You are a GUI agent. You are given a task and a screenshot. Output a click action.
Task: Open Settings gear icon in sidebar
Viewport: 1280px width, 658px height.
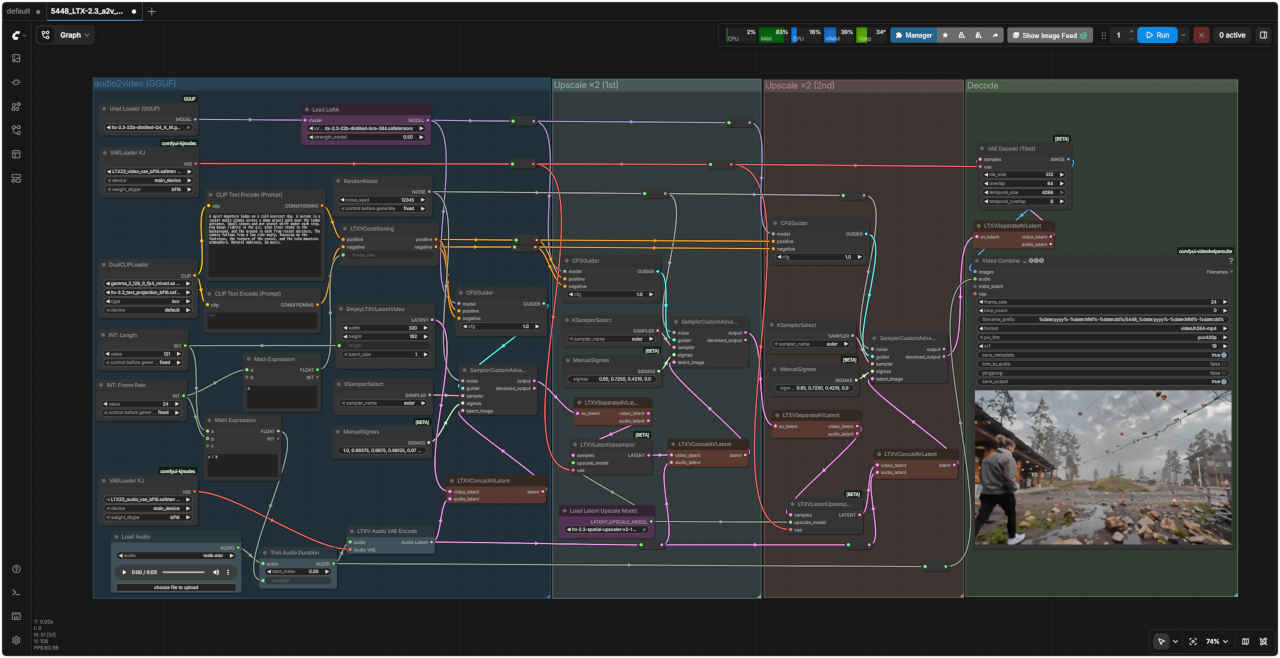coord(16,640)
